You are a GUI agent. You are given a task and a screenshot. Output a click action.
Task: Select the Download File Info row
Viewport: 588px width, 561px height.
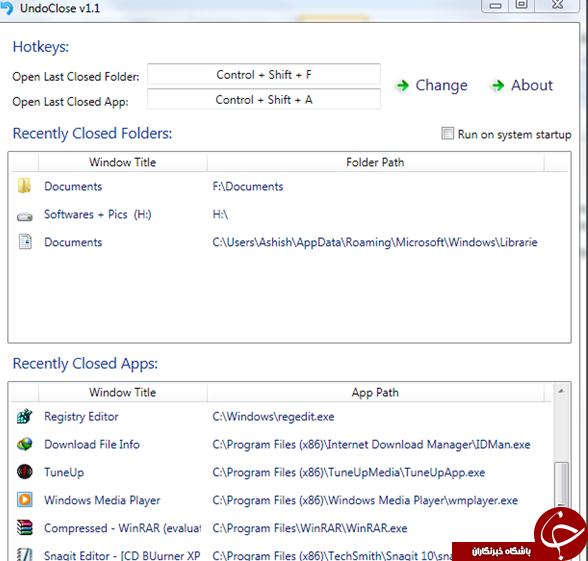92,444
